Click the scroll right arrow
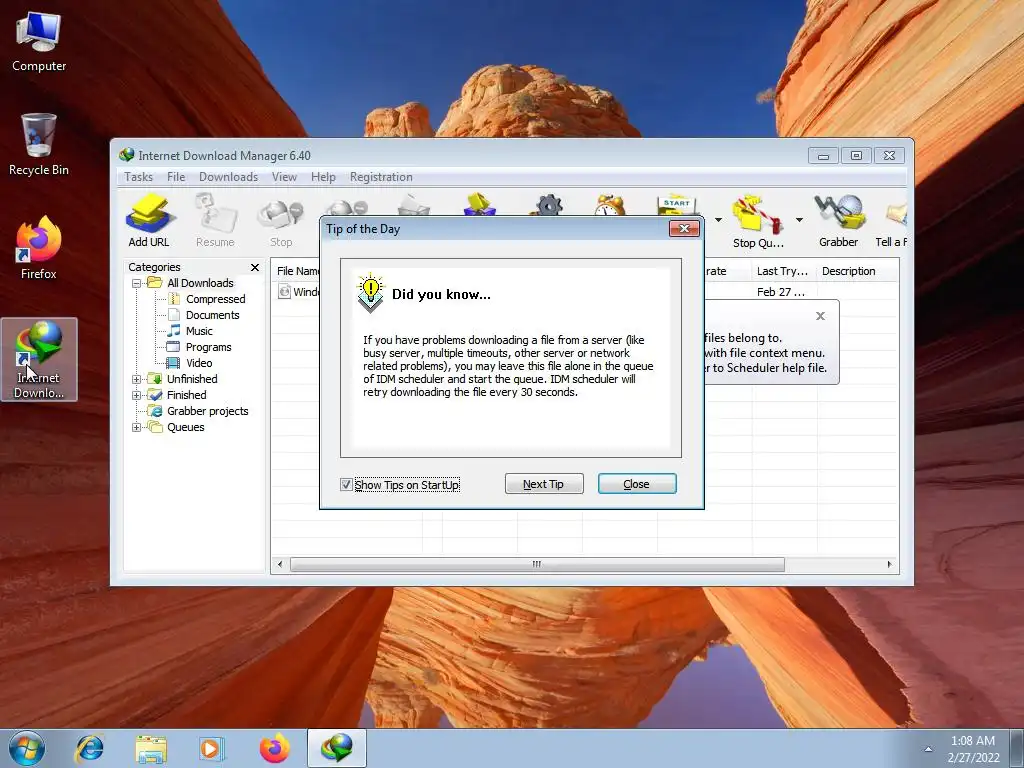 point(889,564)
